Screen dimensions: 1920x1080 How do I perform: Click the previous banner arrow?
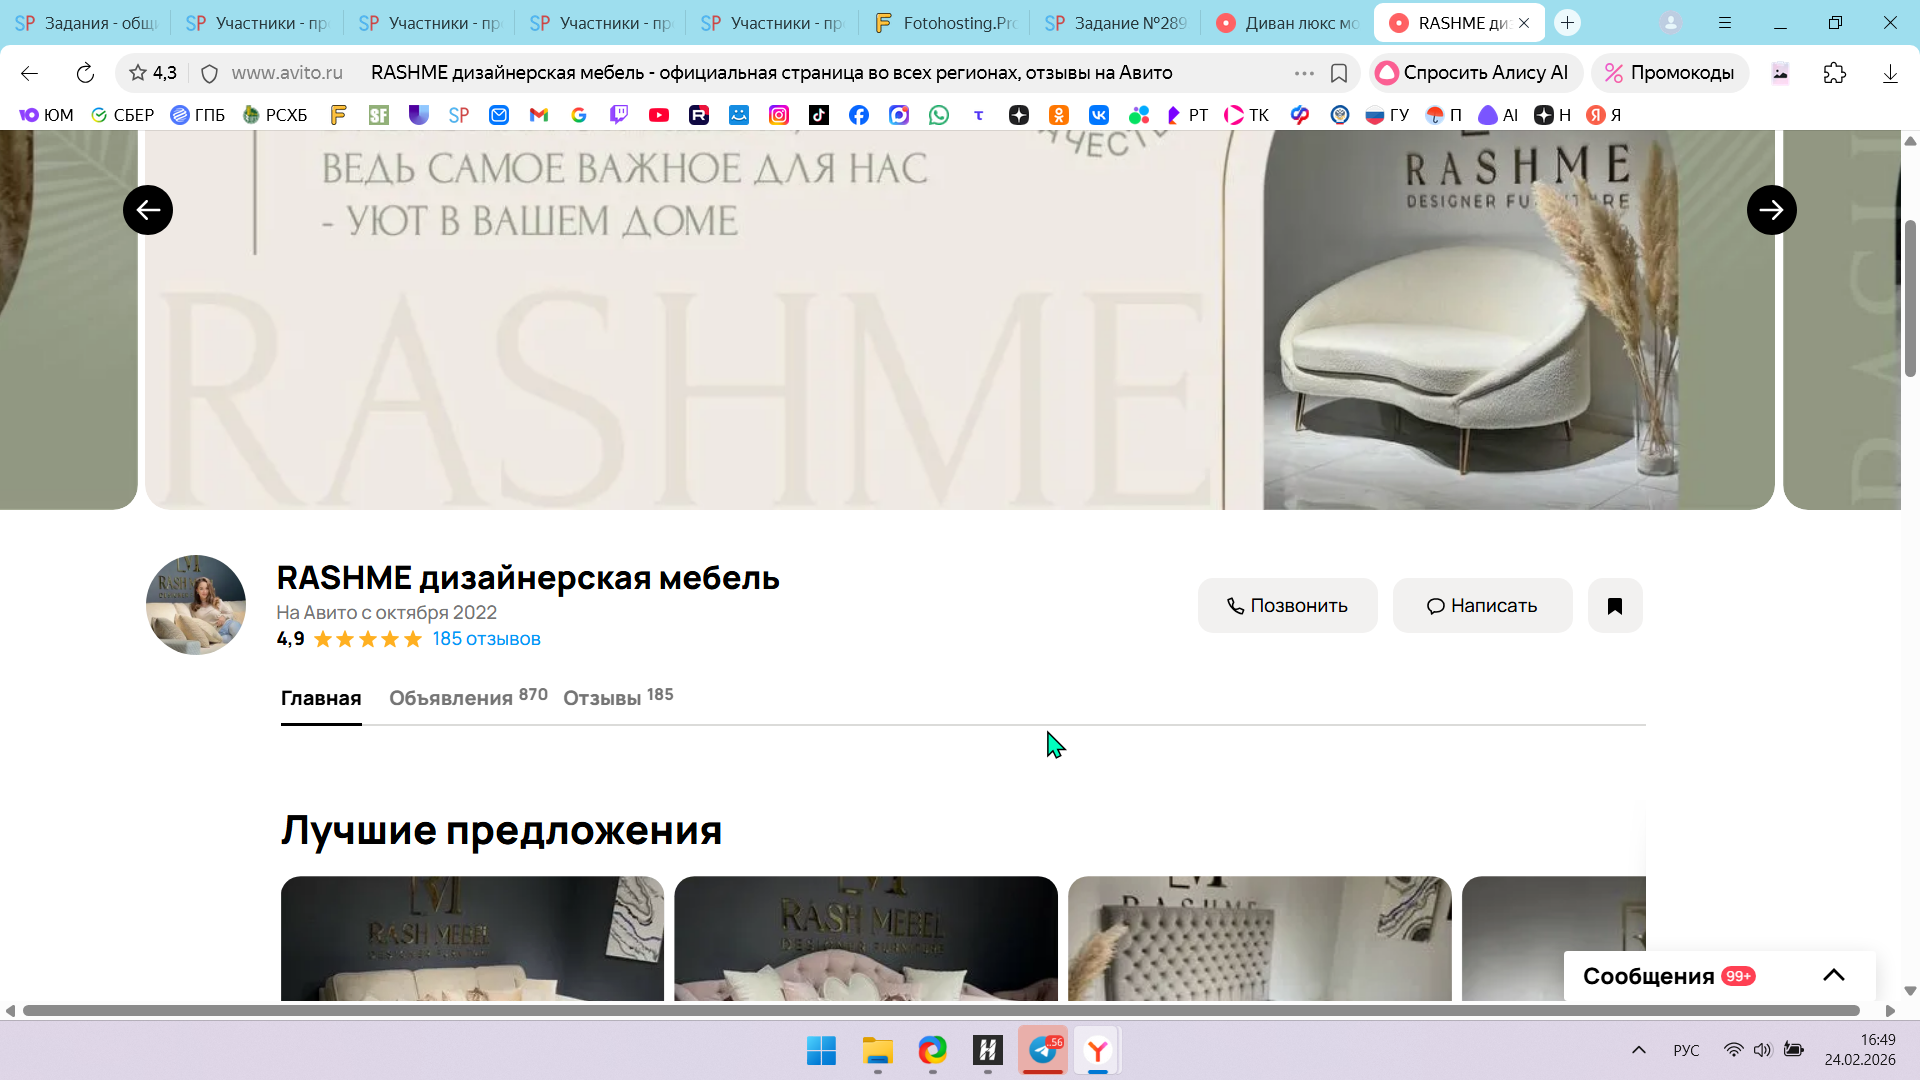[148, 210]
